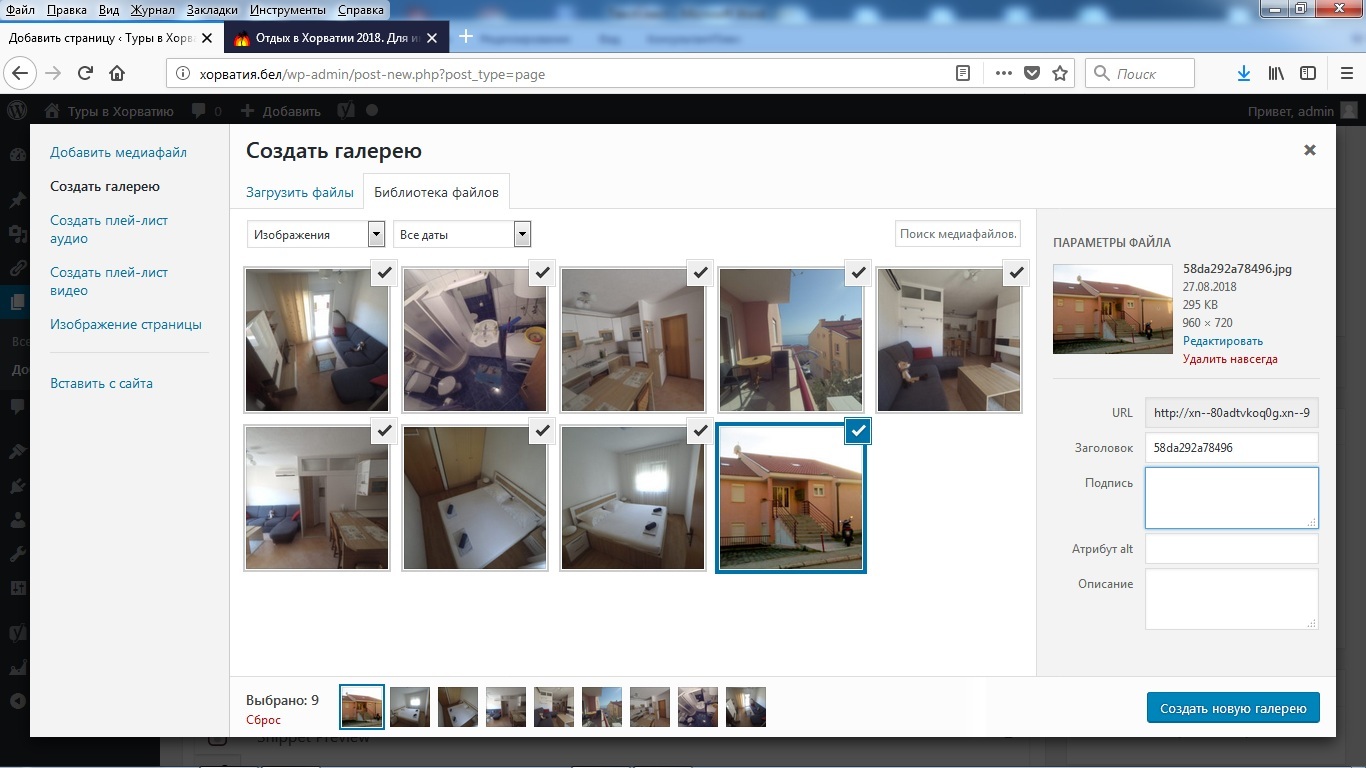Viewport: 1366px width, 768px height.
Task: Toggle reader view icon in address bar
Action: coord(962,73)
